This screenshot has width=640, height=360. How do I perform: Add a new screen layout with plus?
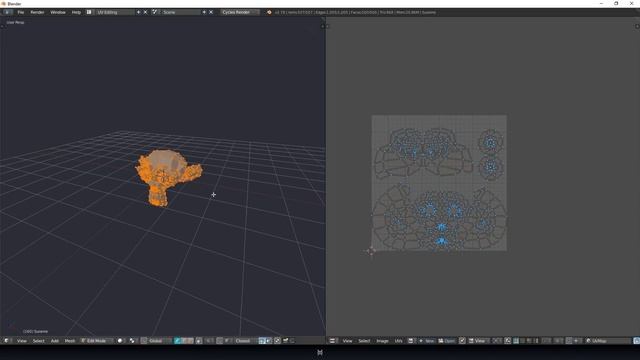[x=138, y=12]
